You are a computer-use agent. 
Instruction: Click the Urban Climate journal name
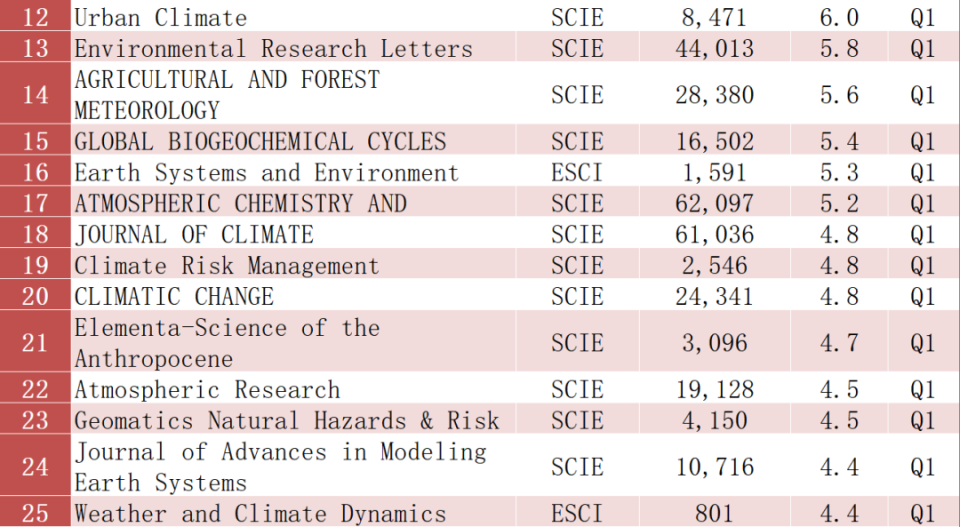tap(161, 17)
